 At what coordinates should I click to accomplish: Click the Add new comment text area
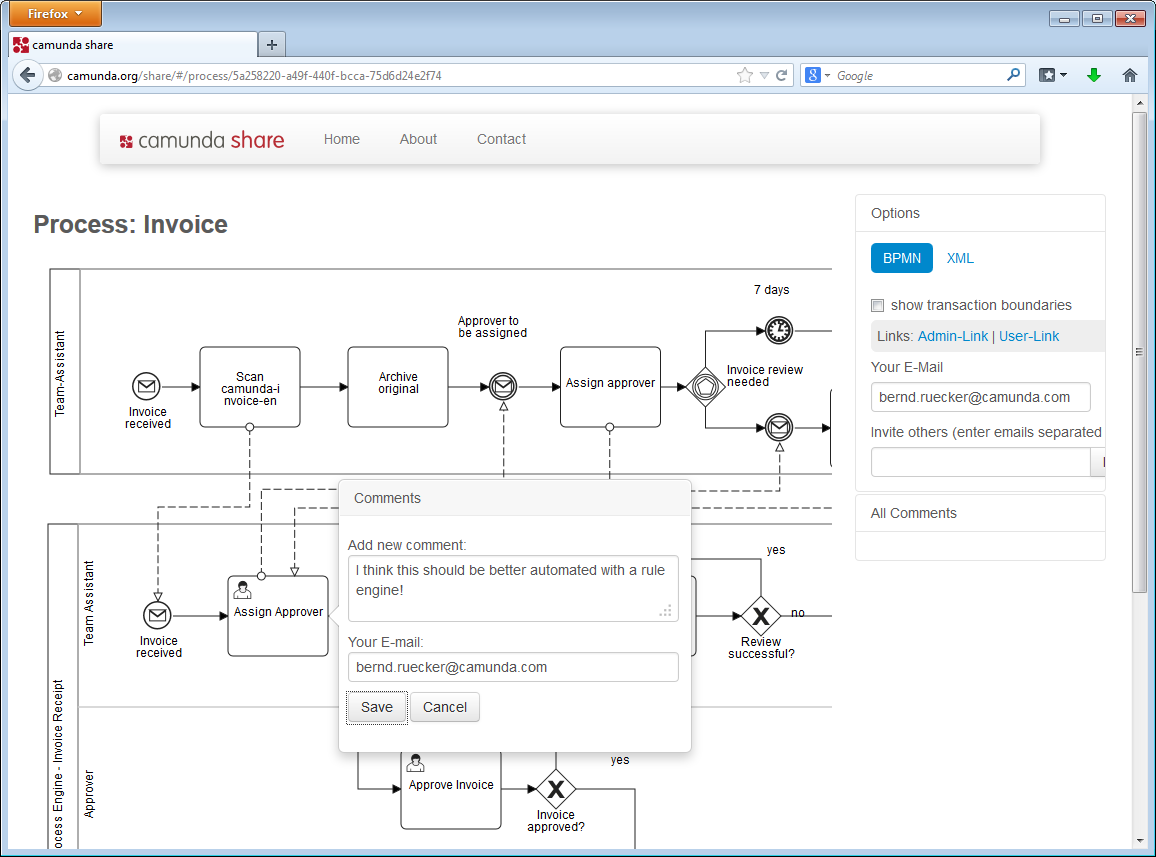point(513,589)
